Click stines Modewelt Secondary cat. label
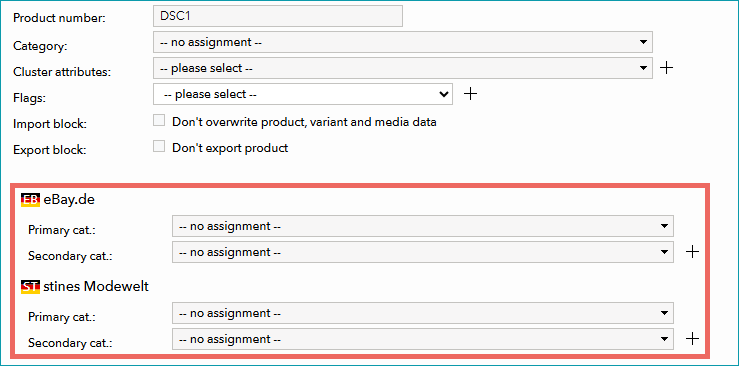739x366 pixels. (70, 343)
